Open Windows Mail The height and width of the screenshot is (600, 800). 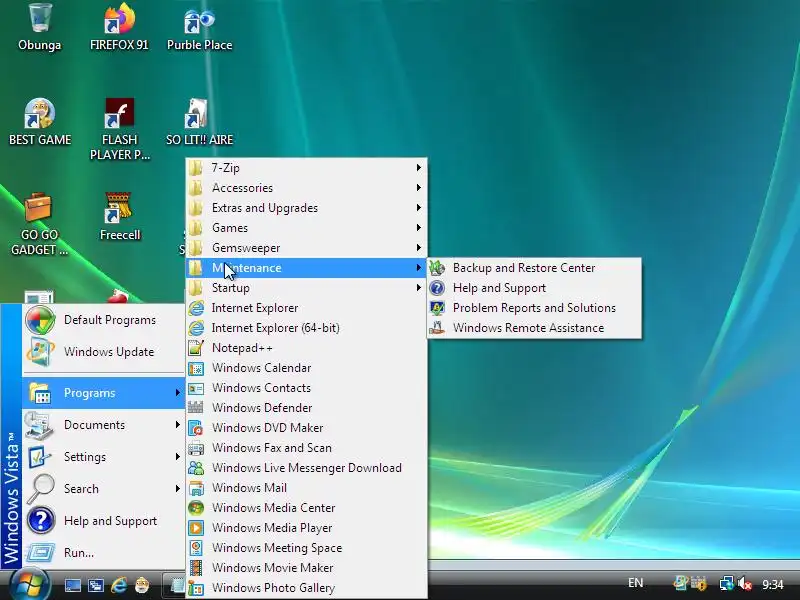click(306, 488)
